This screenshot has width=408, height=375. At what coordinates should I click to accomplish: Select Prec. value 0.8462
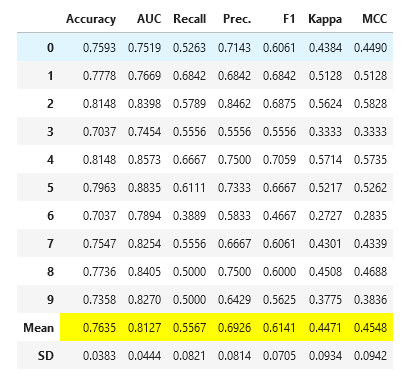[234, 104]
